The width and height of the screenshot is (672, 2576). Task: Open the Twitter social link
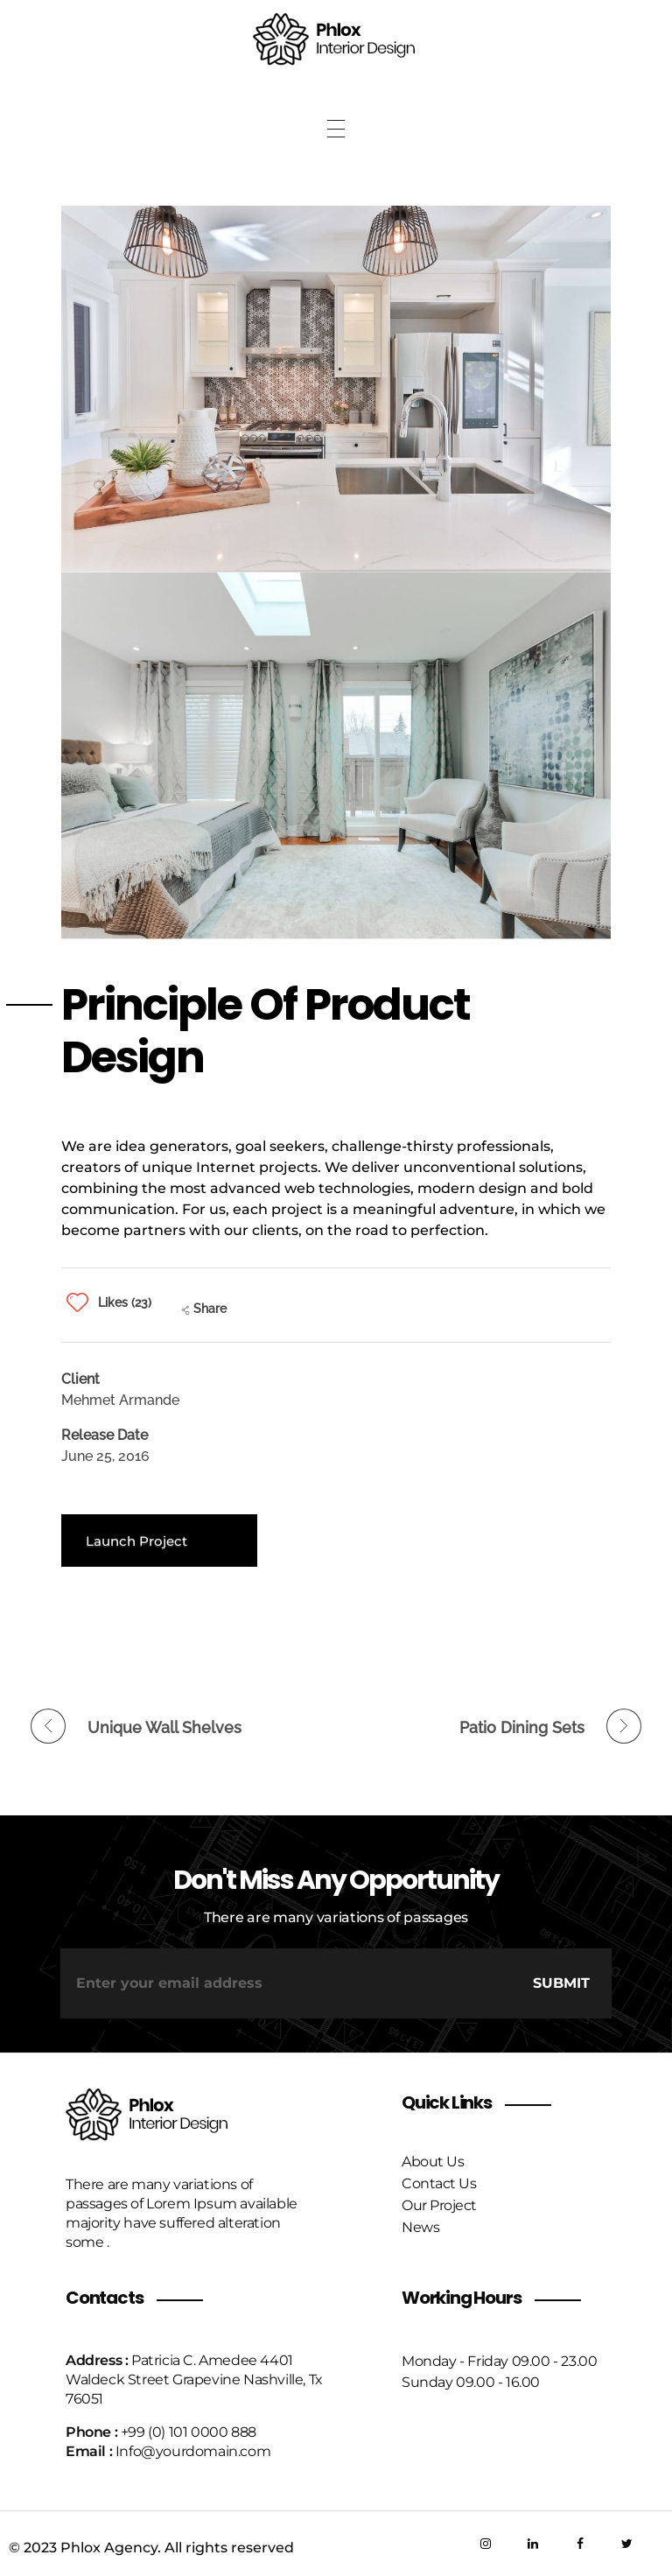626,2543
